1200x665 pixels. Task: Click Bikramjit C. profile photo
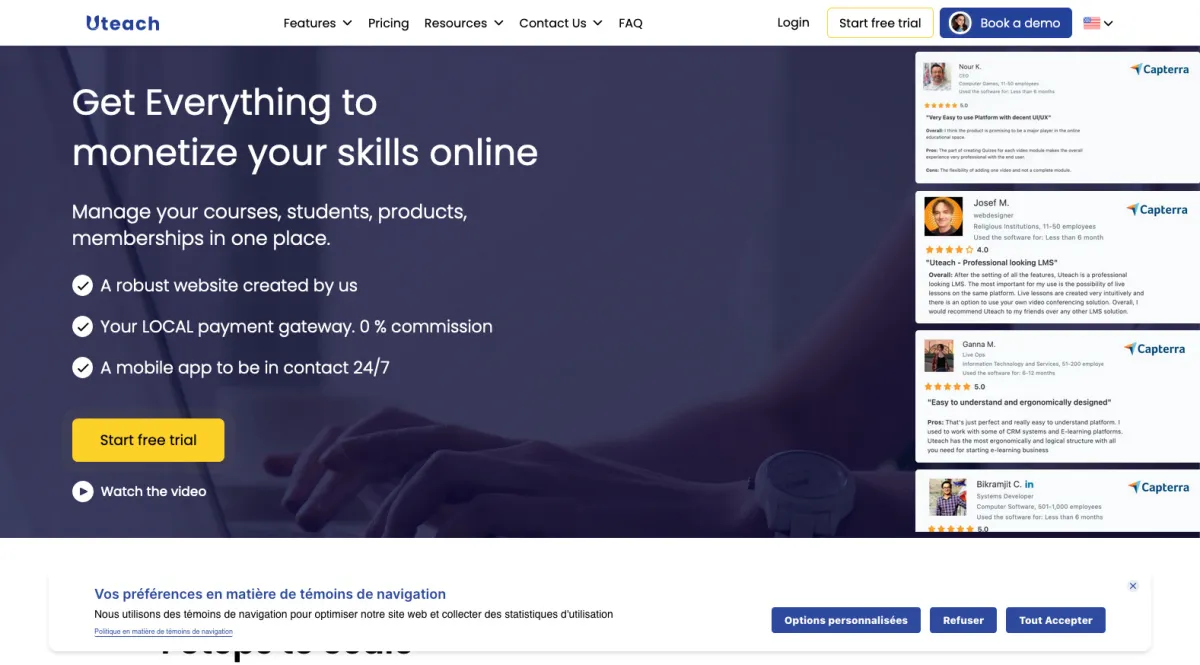pos(947,497)
